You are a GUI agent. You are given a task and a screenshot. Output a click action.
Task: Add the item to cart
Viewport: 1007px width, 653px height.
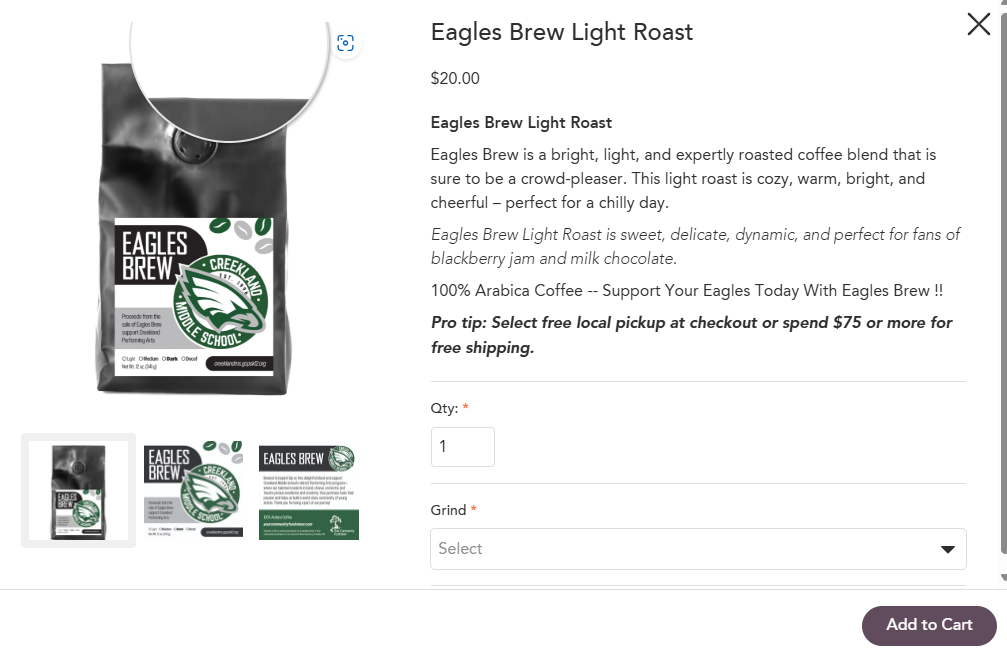(929, 625)
